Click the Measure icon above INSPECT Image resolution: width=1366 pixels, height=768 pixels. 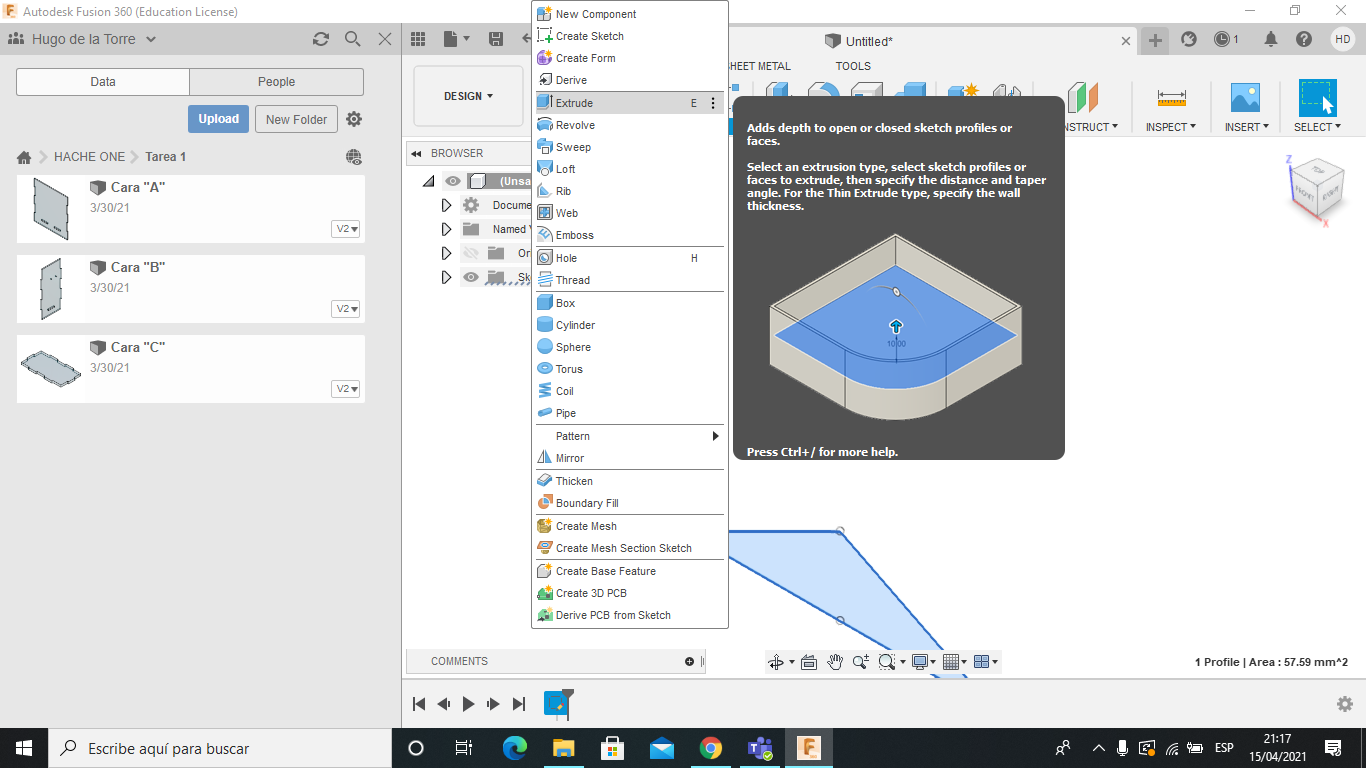[x=1171, y=98]
